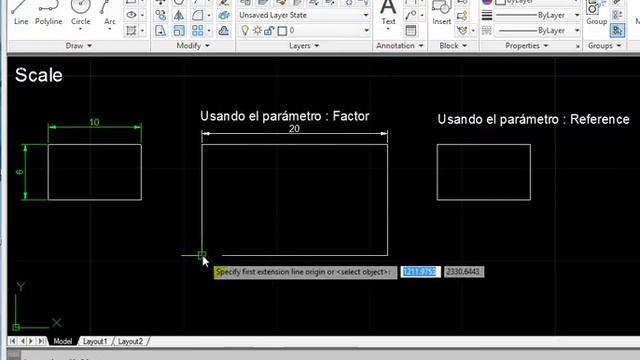Open the Circle tool dropdown arrow
The height and width of the screenshot is (360, 640).
click(80, 29)
